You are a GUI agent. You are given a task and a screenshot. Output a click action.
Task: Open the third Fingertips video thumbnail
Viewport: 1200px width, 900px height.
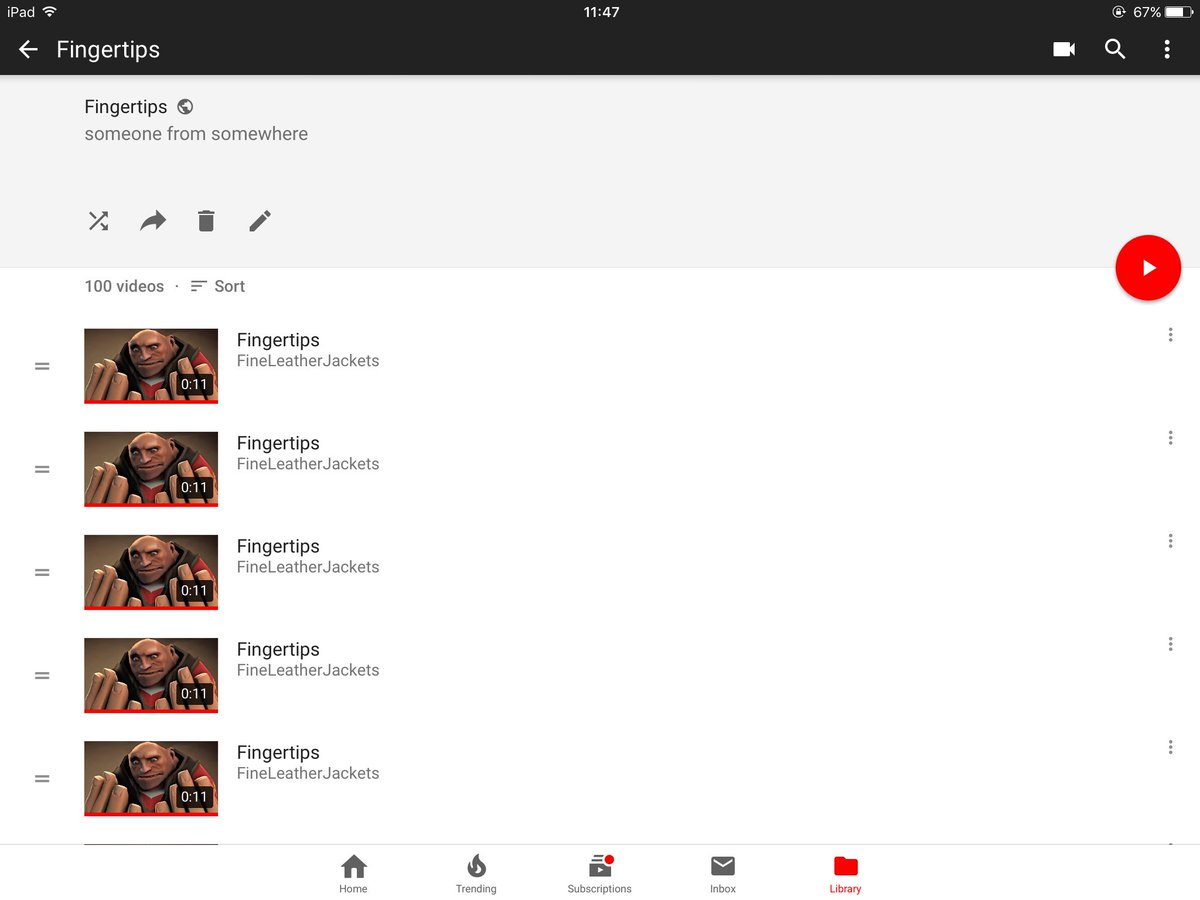coord(151,572)
